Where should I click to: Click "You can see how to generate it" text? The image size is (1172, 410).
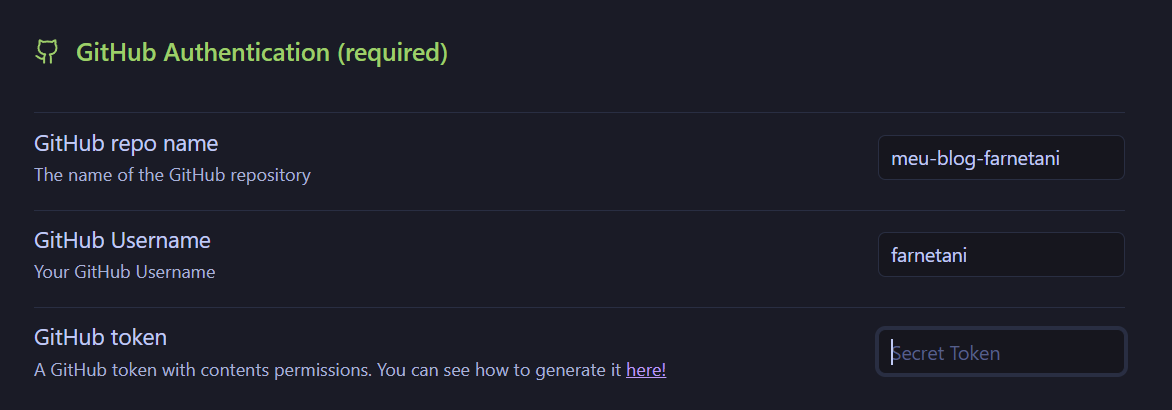pos(500,370)
